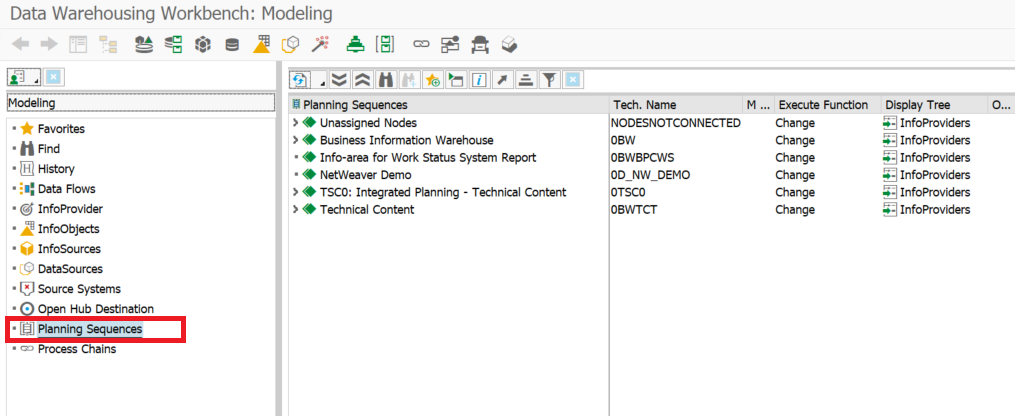Click expand all double-chevron down icon

(339, 79)
